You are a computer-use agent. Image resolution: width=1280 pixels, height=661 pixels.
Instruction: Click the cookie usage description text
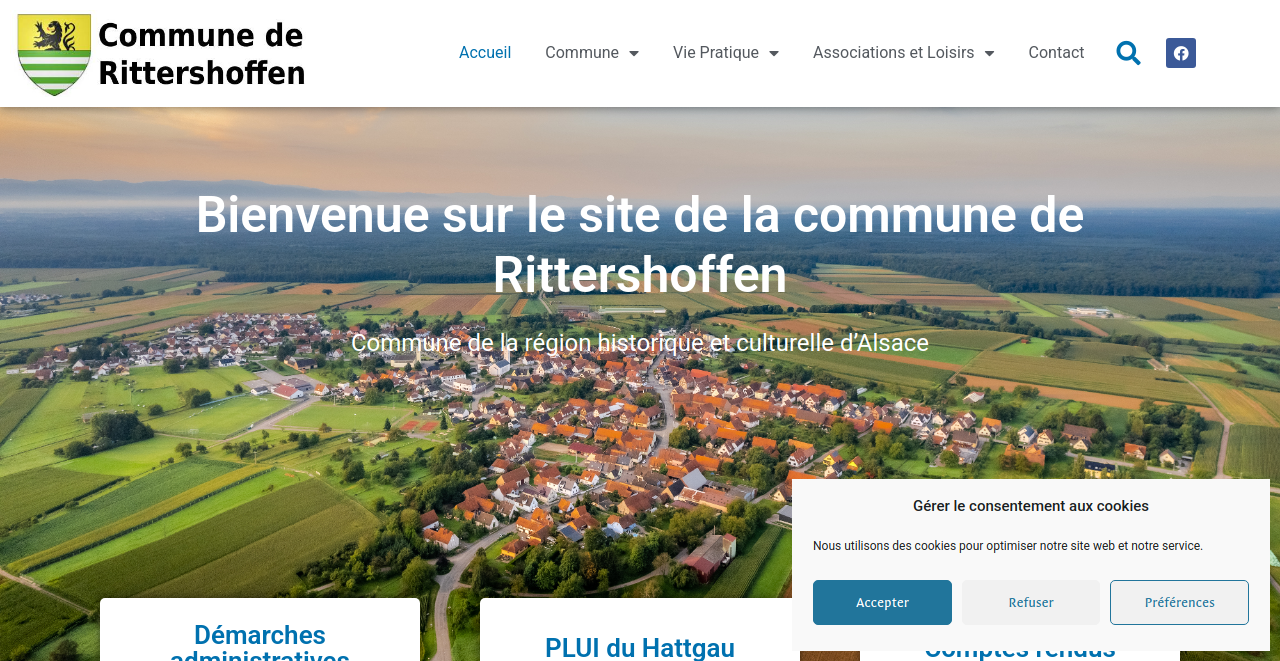pos(1008,546)
